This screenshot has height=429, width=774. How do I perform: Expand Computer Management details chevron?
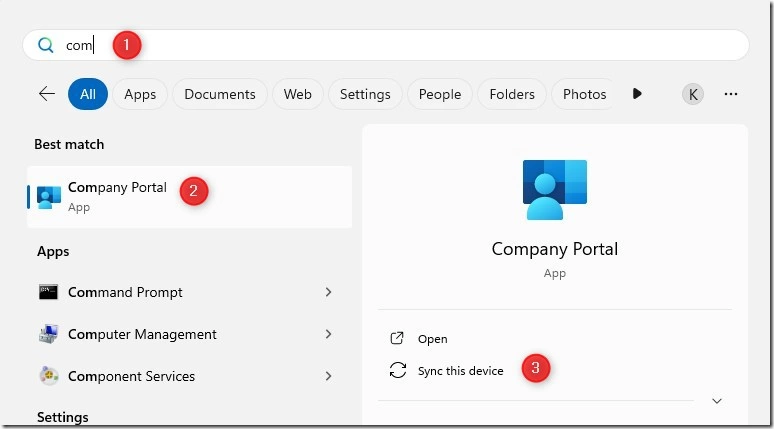click(x=328, y=334)
